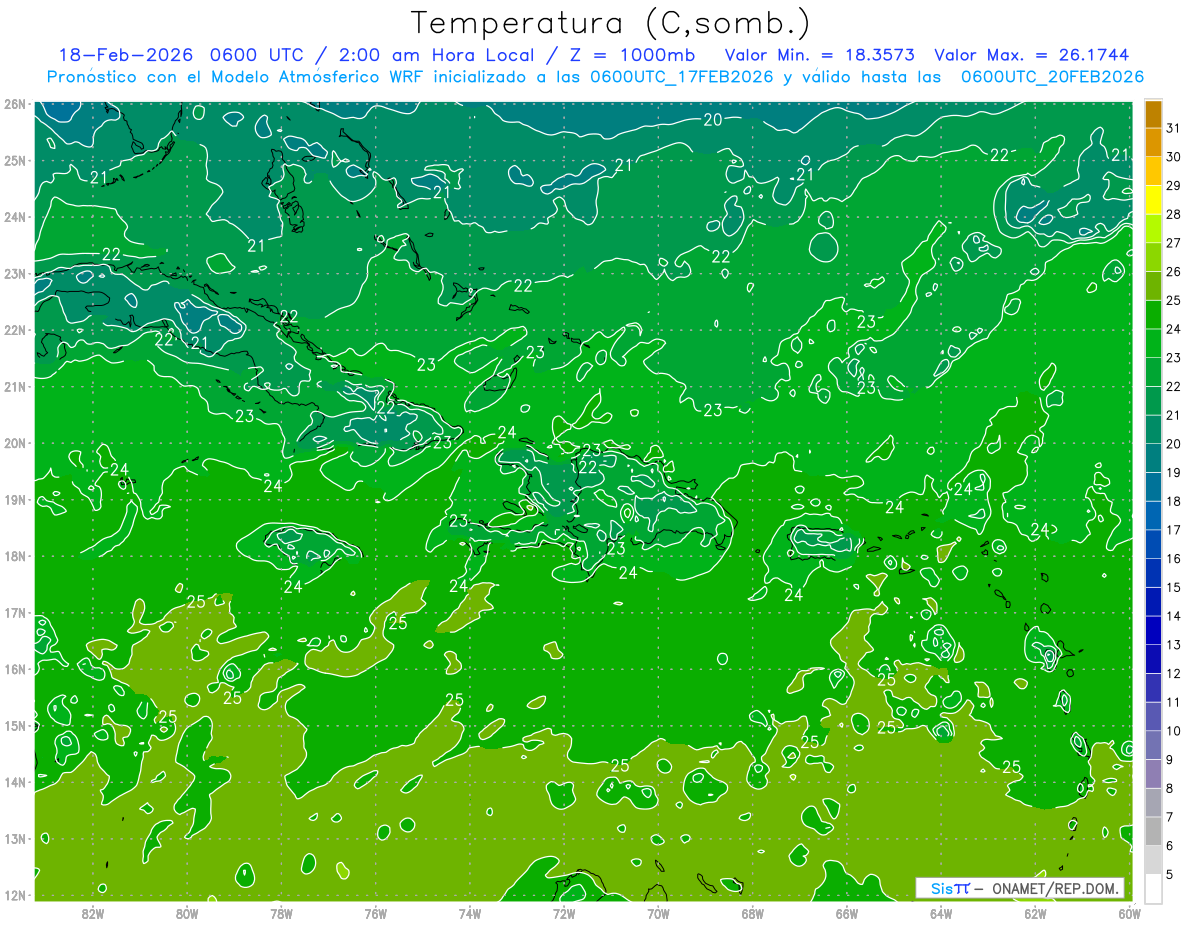Select the green 24 degree legend swatch
This screenshot has height=927, width=1200.
click(1153, 315)
